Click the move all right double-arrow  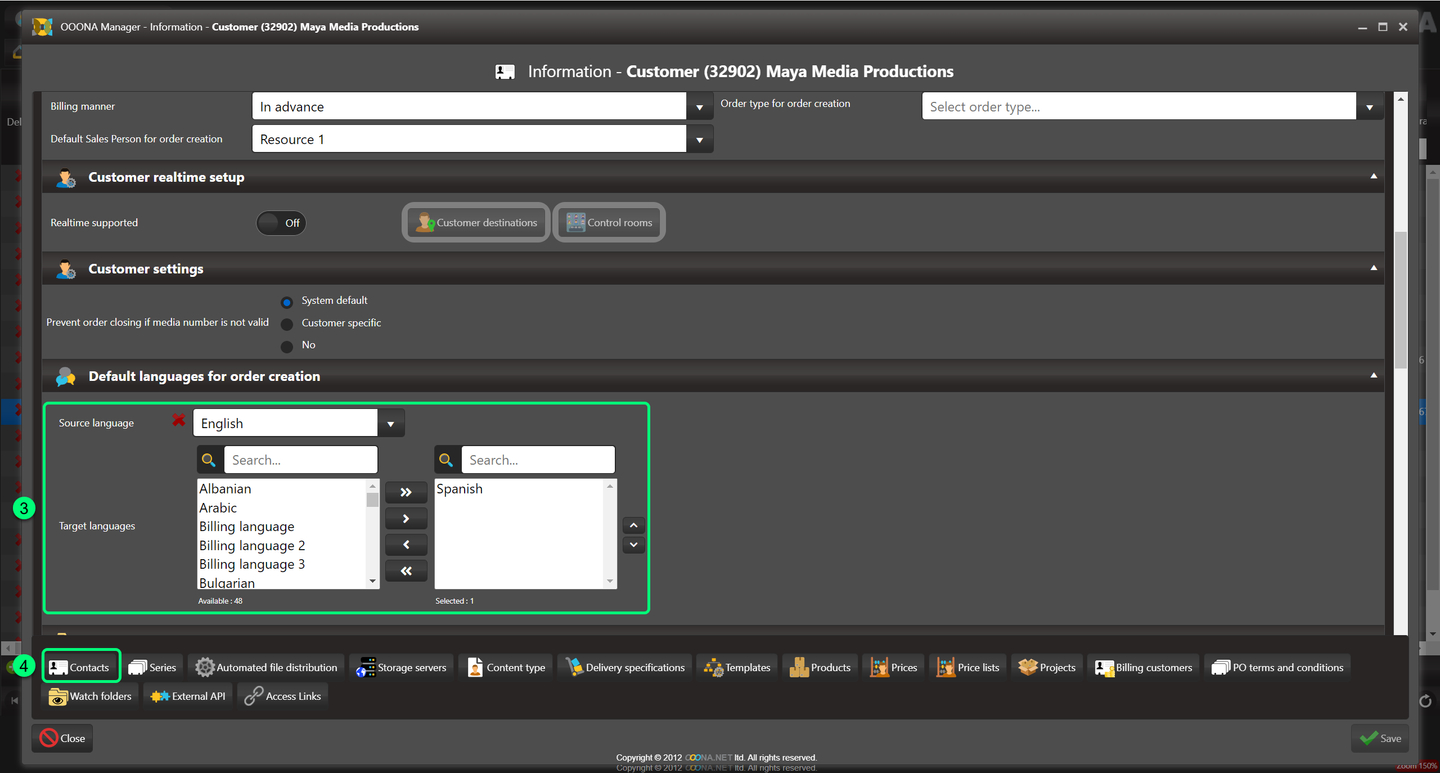tap(405, 492)
